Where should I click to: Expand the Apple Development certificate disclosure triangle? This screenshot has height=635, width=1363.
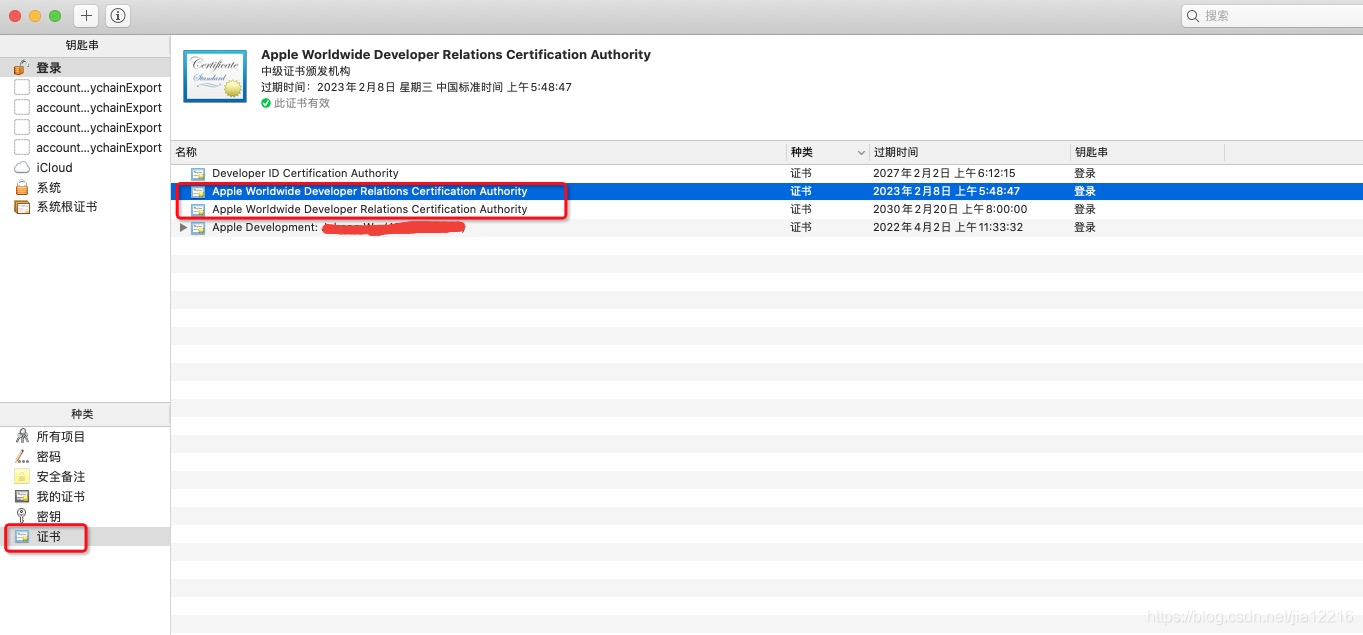click(183, 227)
